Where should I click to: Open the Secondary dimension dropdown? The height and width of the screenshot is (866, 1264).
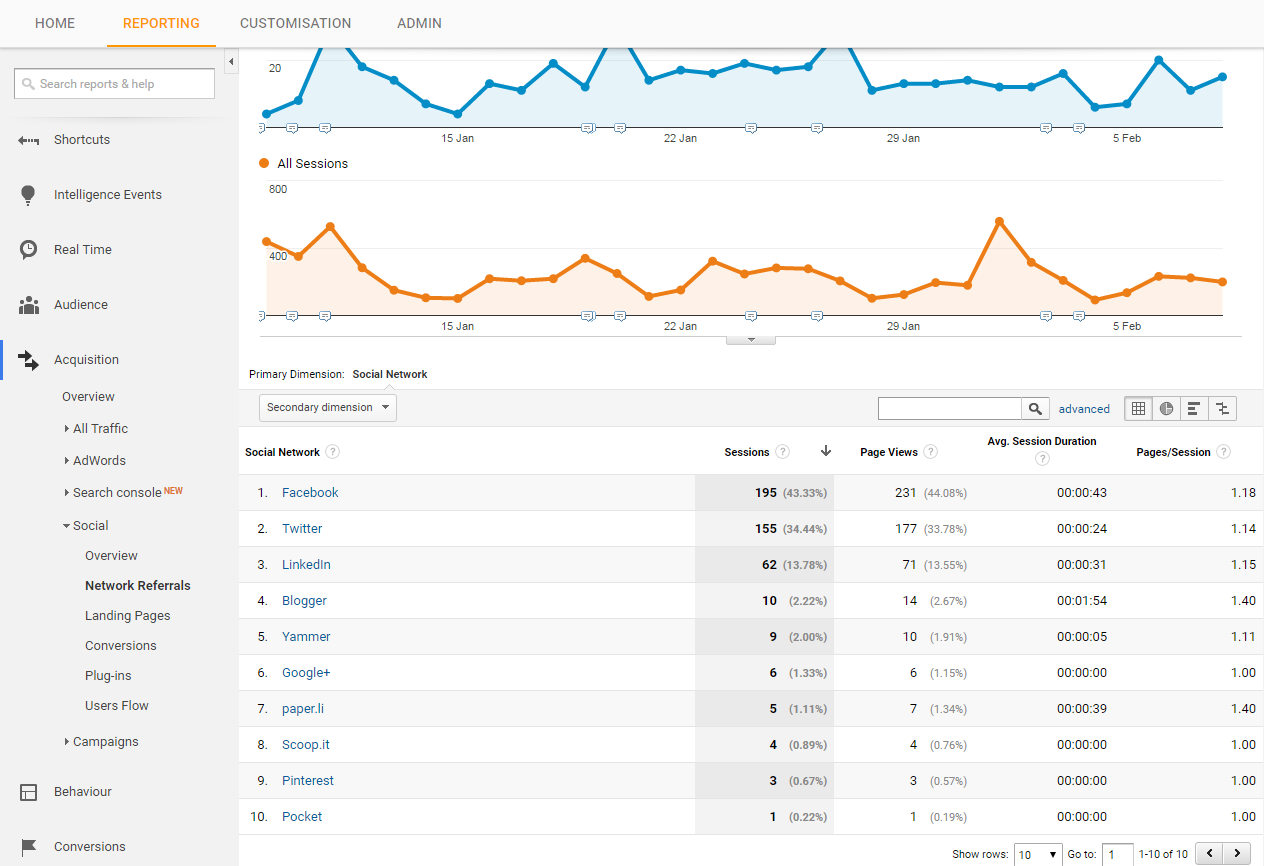(328, 408)
